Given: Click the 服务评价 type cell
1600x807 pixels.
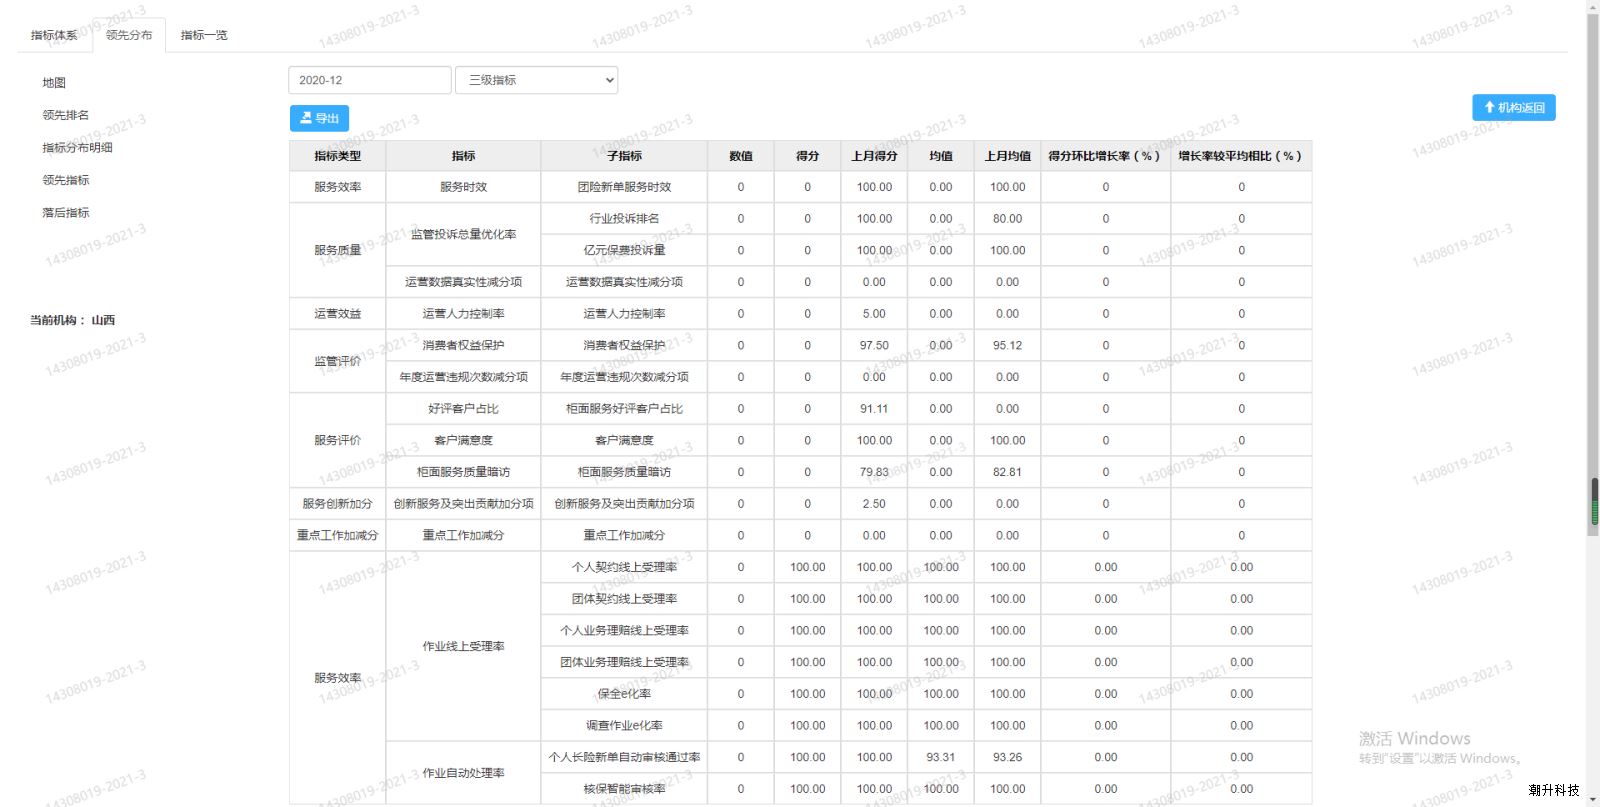Looking at the screenshot, I should tap(337, 440).
